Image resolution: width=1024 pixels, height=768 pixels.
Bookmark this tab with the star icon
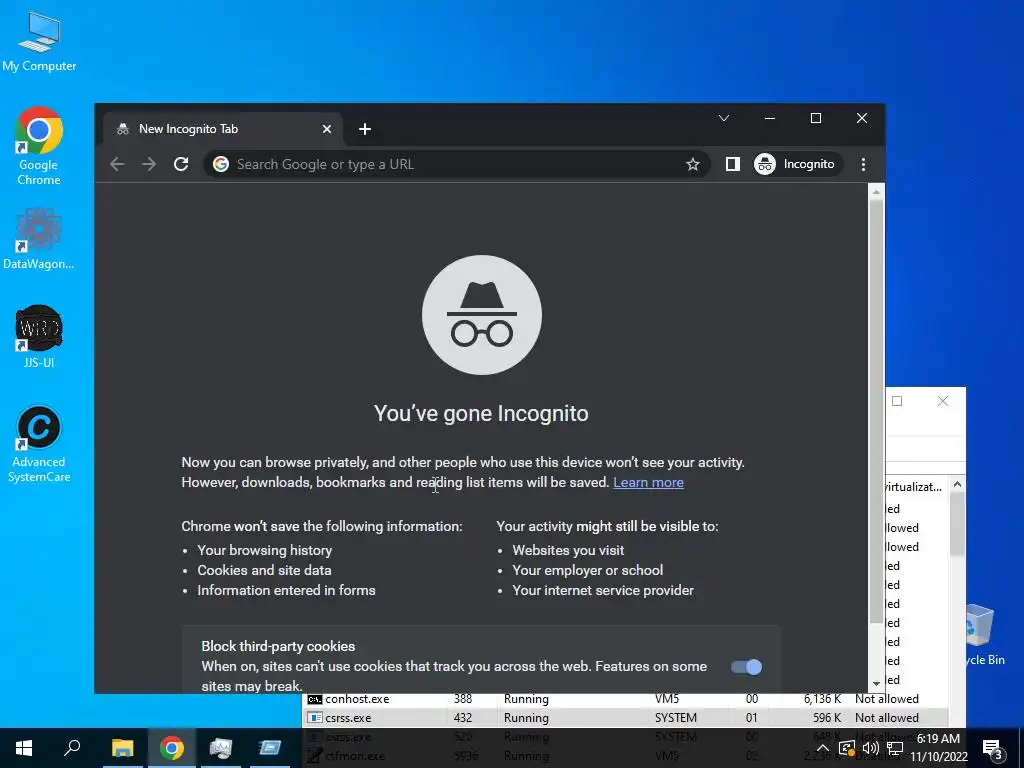click(x=693, y=165)
